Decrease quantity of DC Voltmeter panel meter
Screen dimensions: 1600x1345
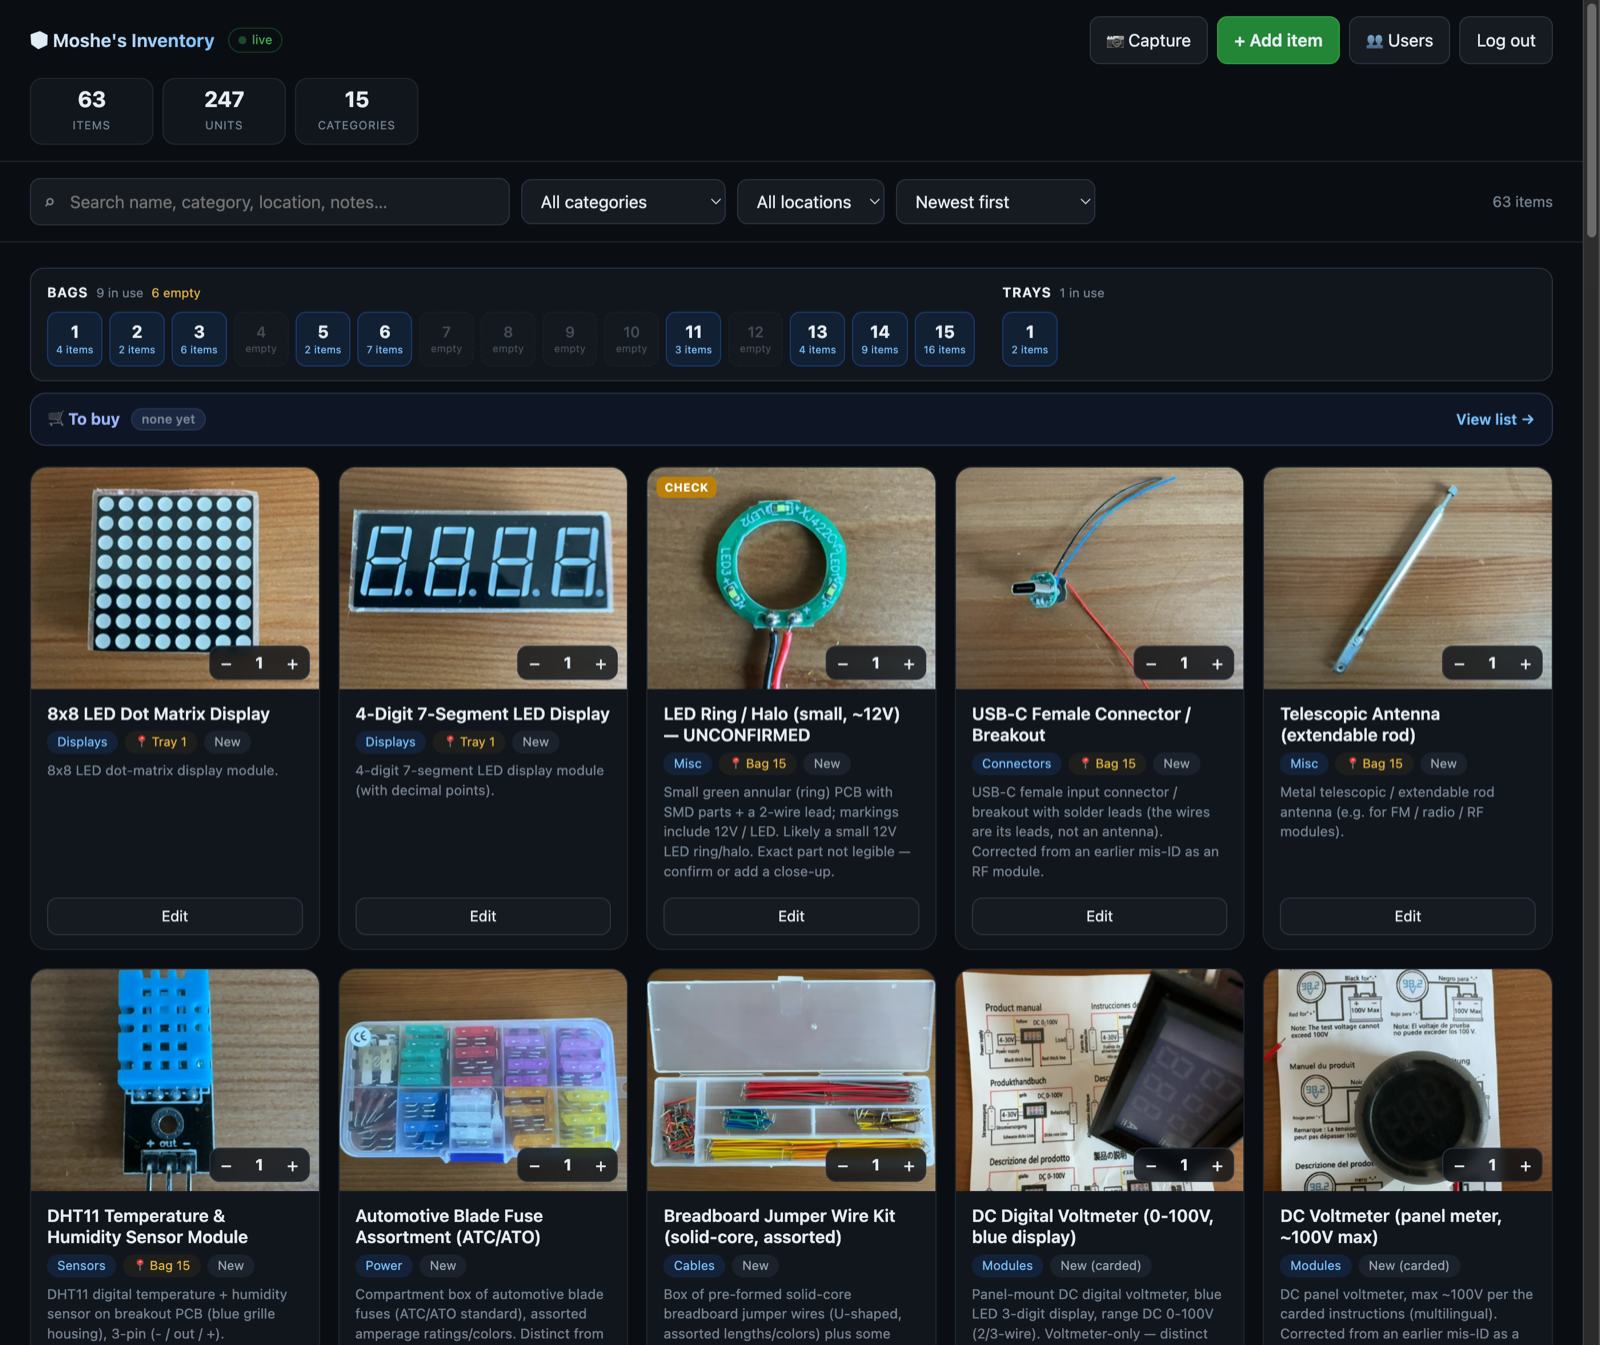[x=1460, y=1166]
